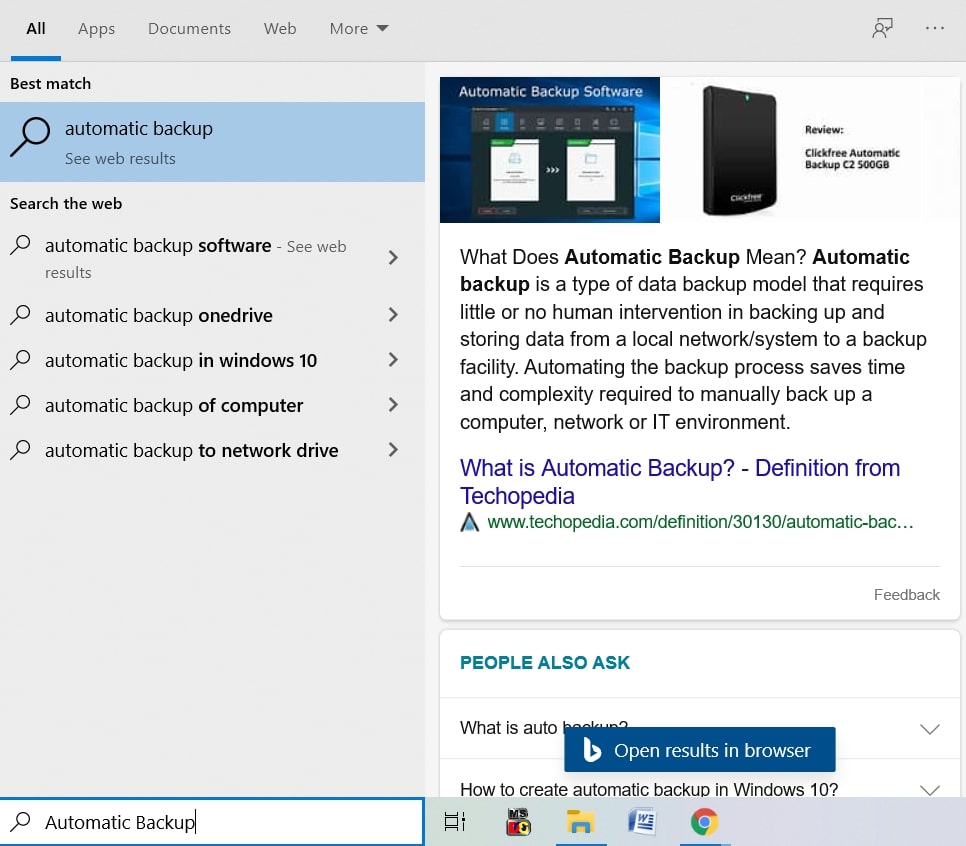Click the 'PEOPLE ALSO ASK' heading
The image size is (966, 846).
click(x=545, y=662)
